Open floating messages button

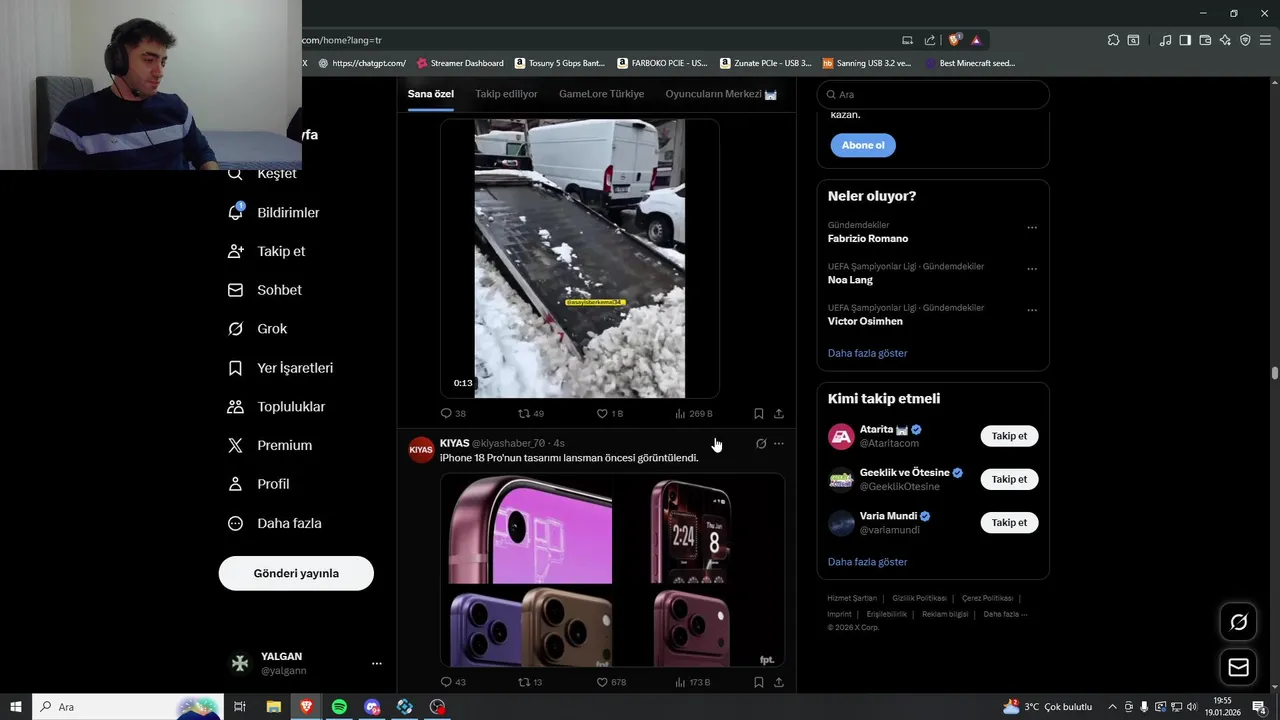tap(1239, 667)
